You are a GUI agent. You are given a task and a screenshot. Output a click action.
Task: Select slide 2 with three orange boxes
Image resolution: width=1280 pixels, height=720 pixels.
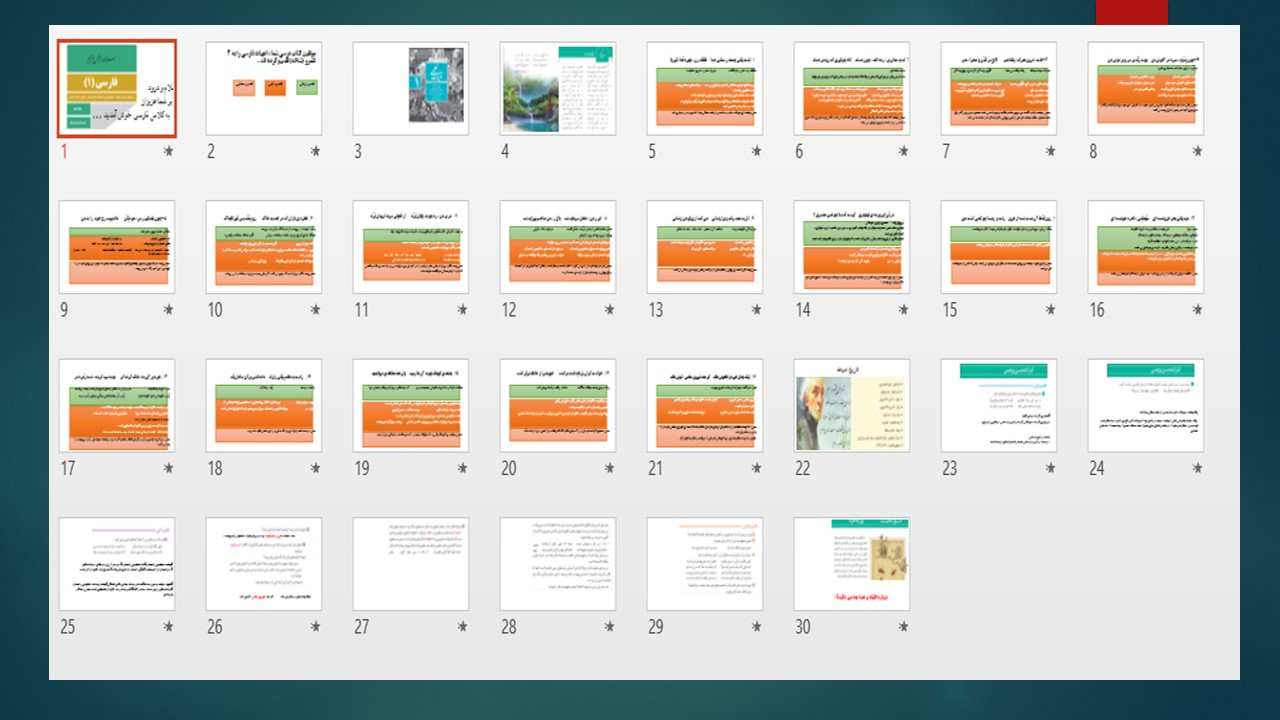264,88
